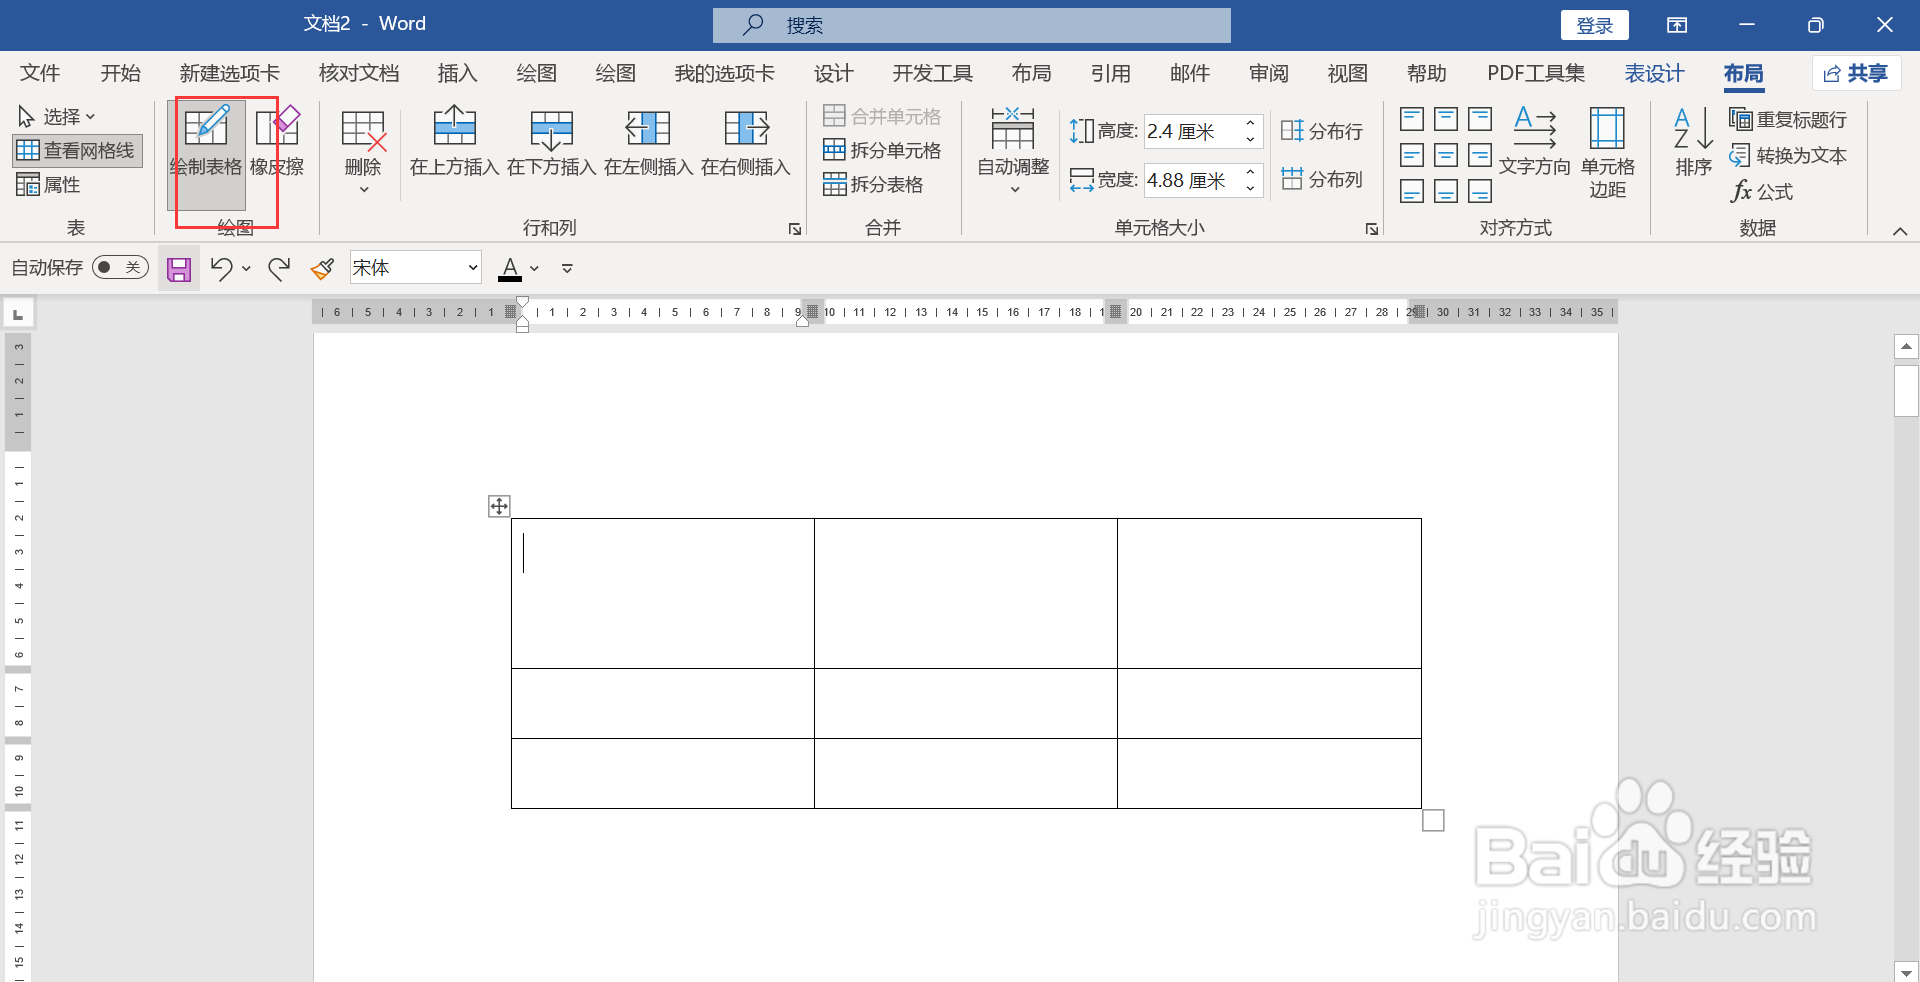Switch to the References (引用) tab
This screenshot has width=1920, height=982.
(1110, 73)
